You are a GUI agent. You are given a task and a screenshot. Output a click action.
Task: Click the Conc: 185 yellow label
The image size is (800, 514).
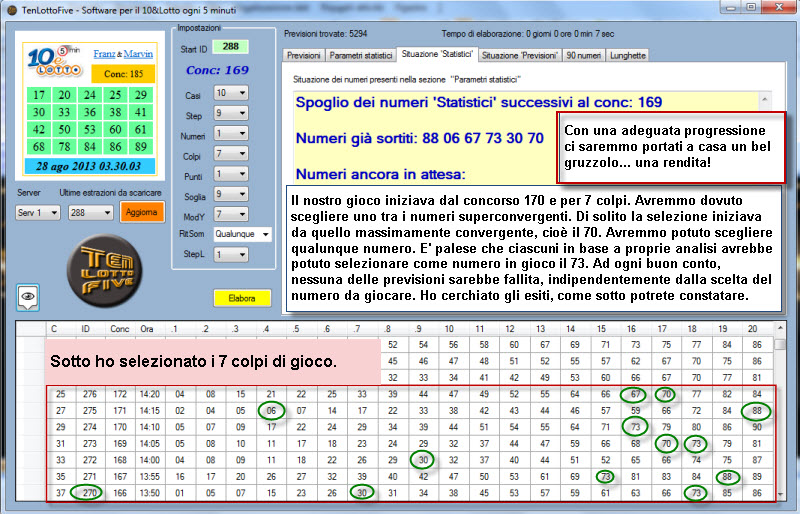click(x=123, y=74)
